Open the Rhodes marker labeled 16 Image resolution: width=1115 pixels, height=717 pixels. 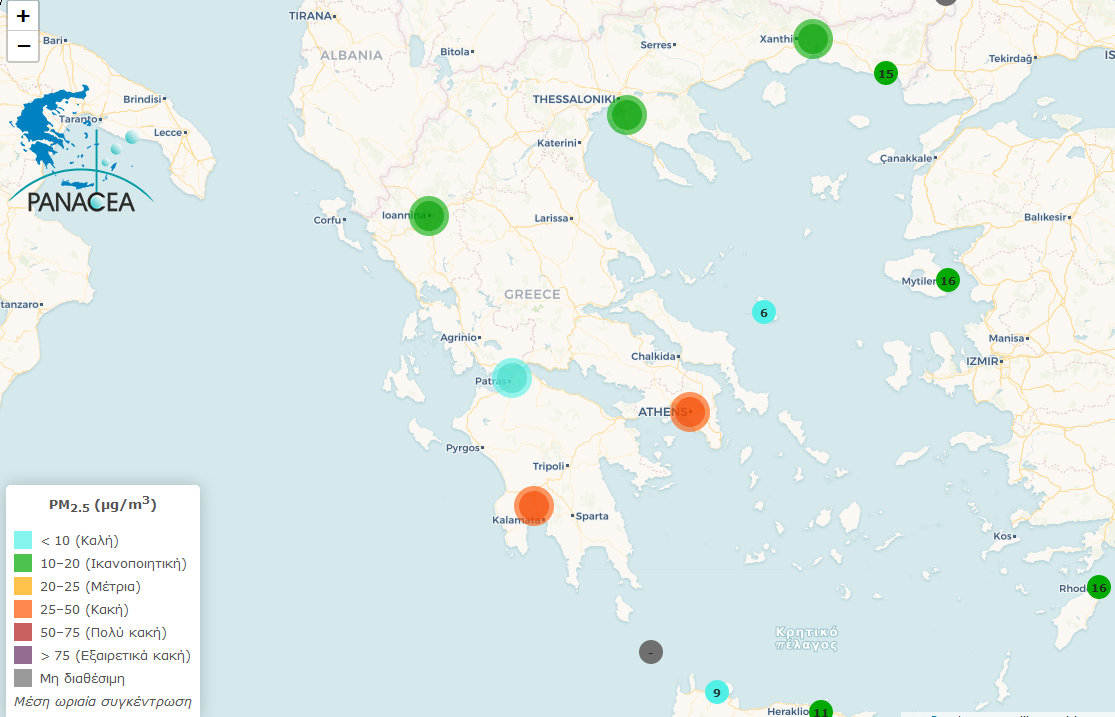pyautogui.click(x=1099, y=587)
